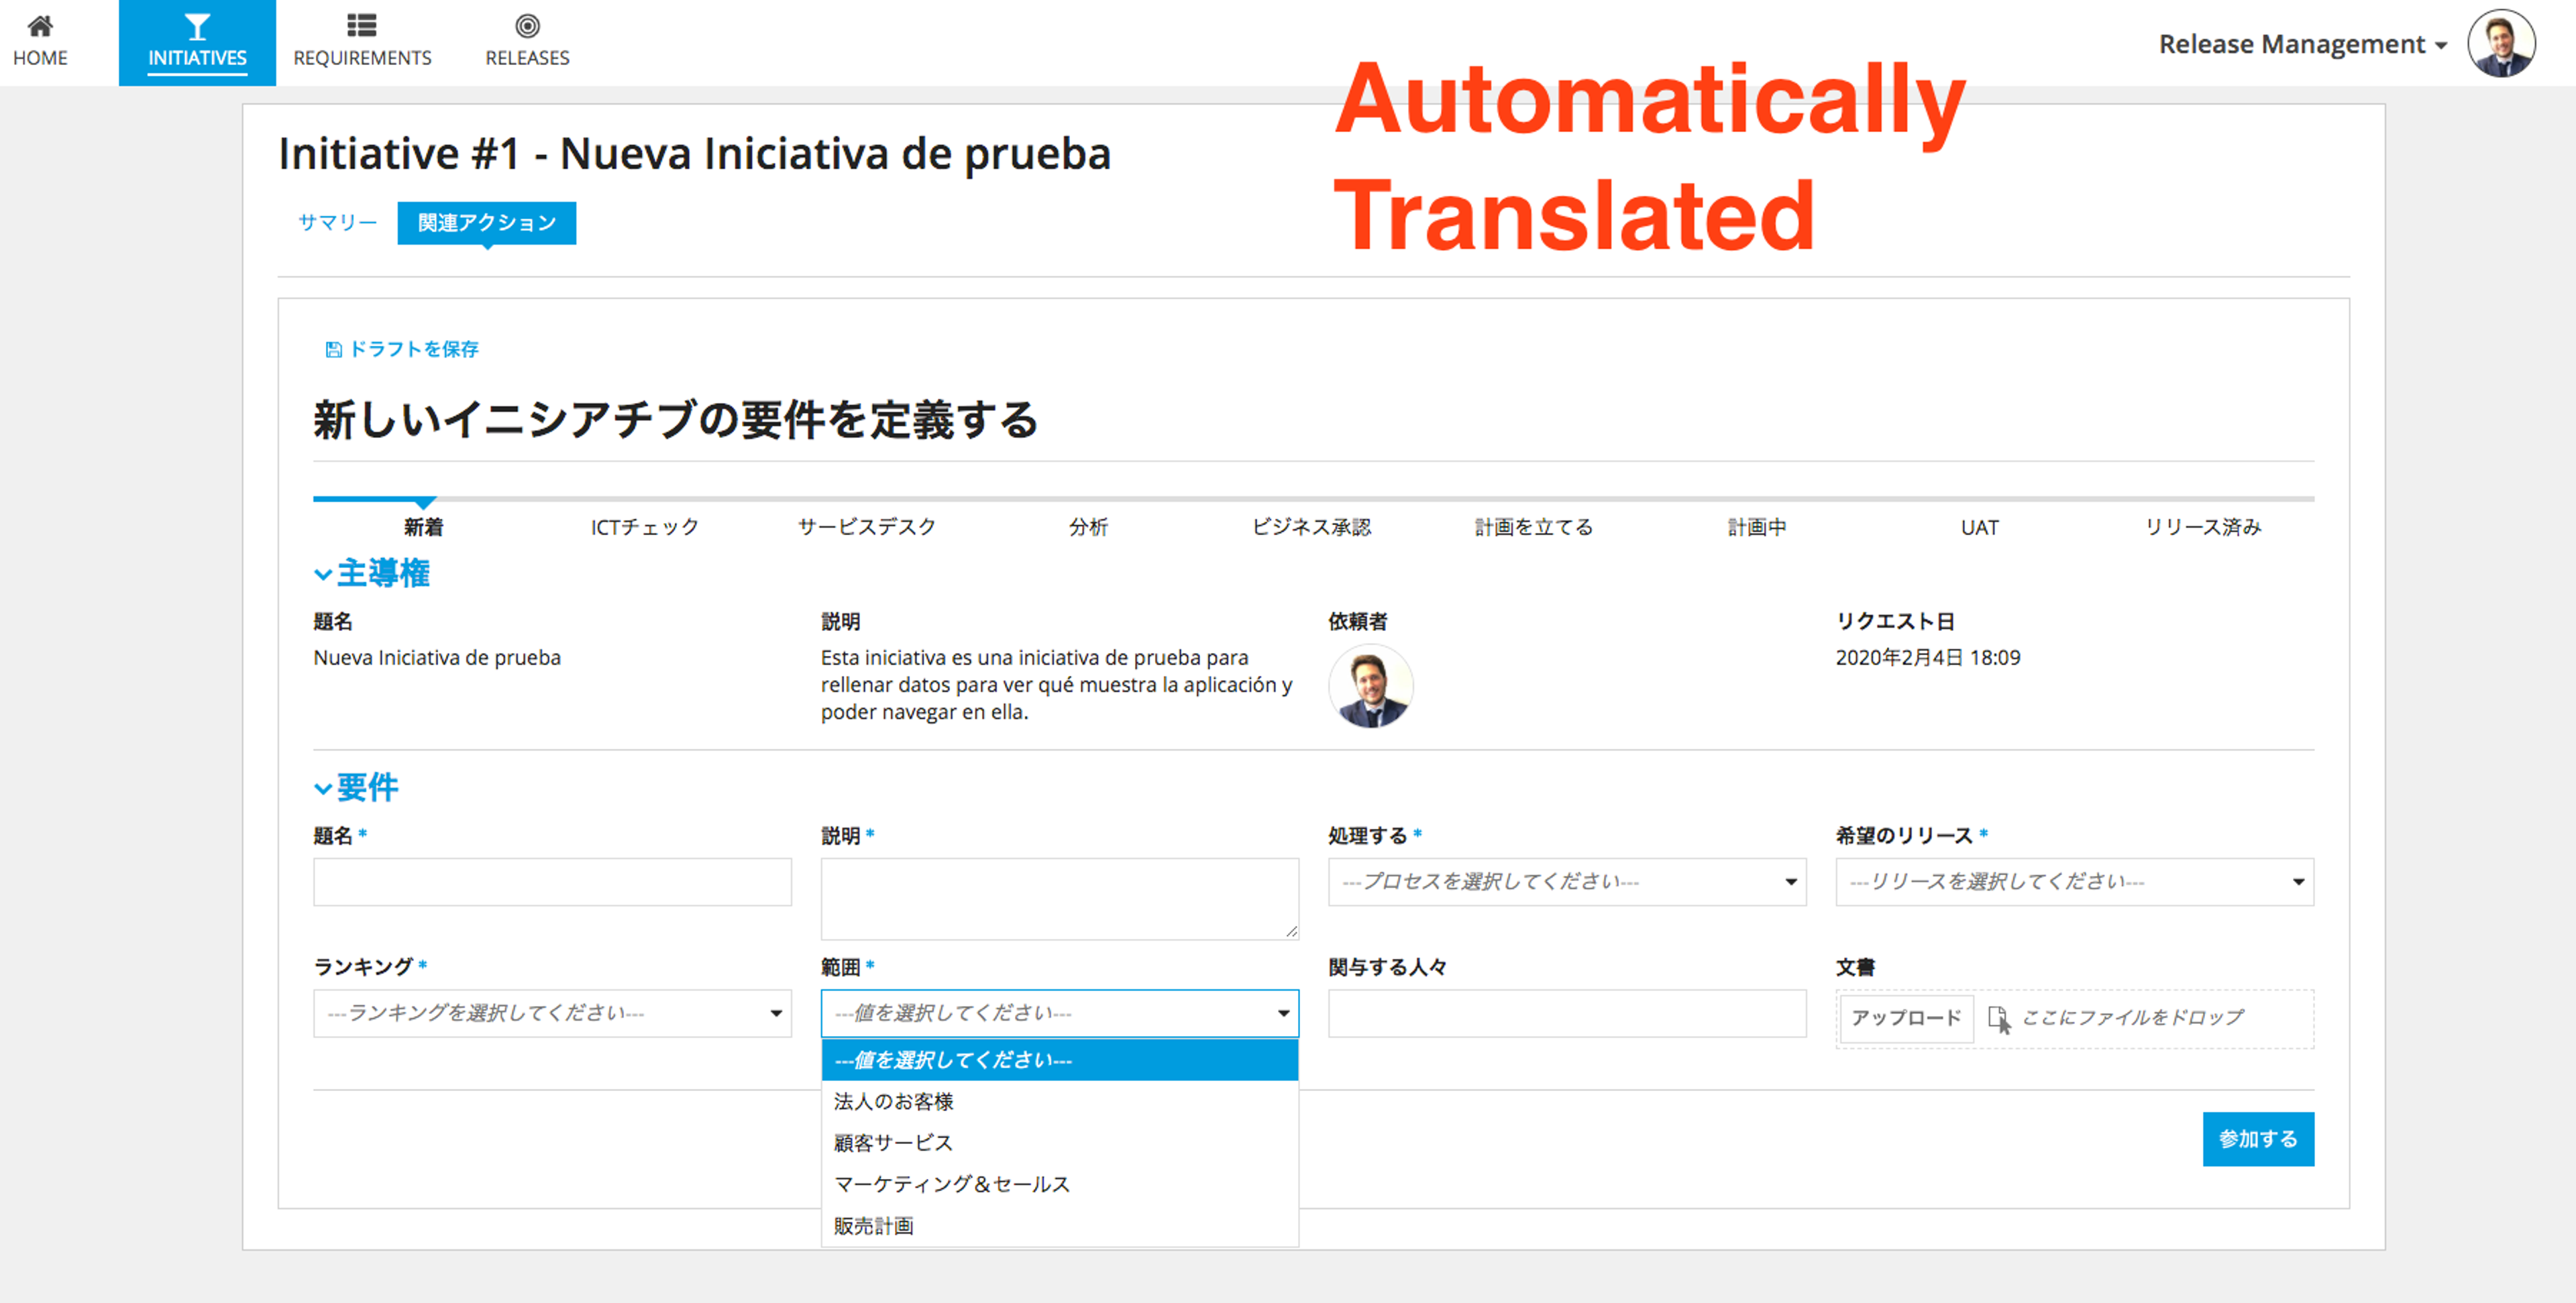Select the サービスデスク workflow stage
2576x1303 pixels.
click(x=867, y=527)
